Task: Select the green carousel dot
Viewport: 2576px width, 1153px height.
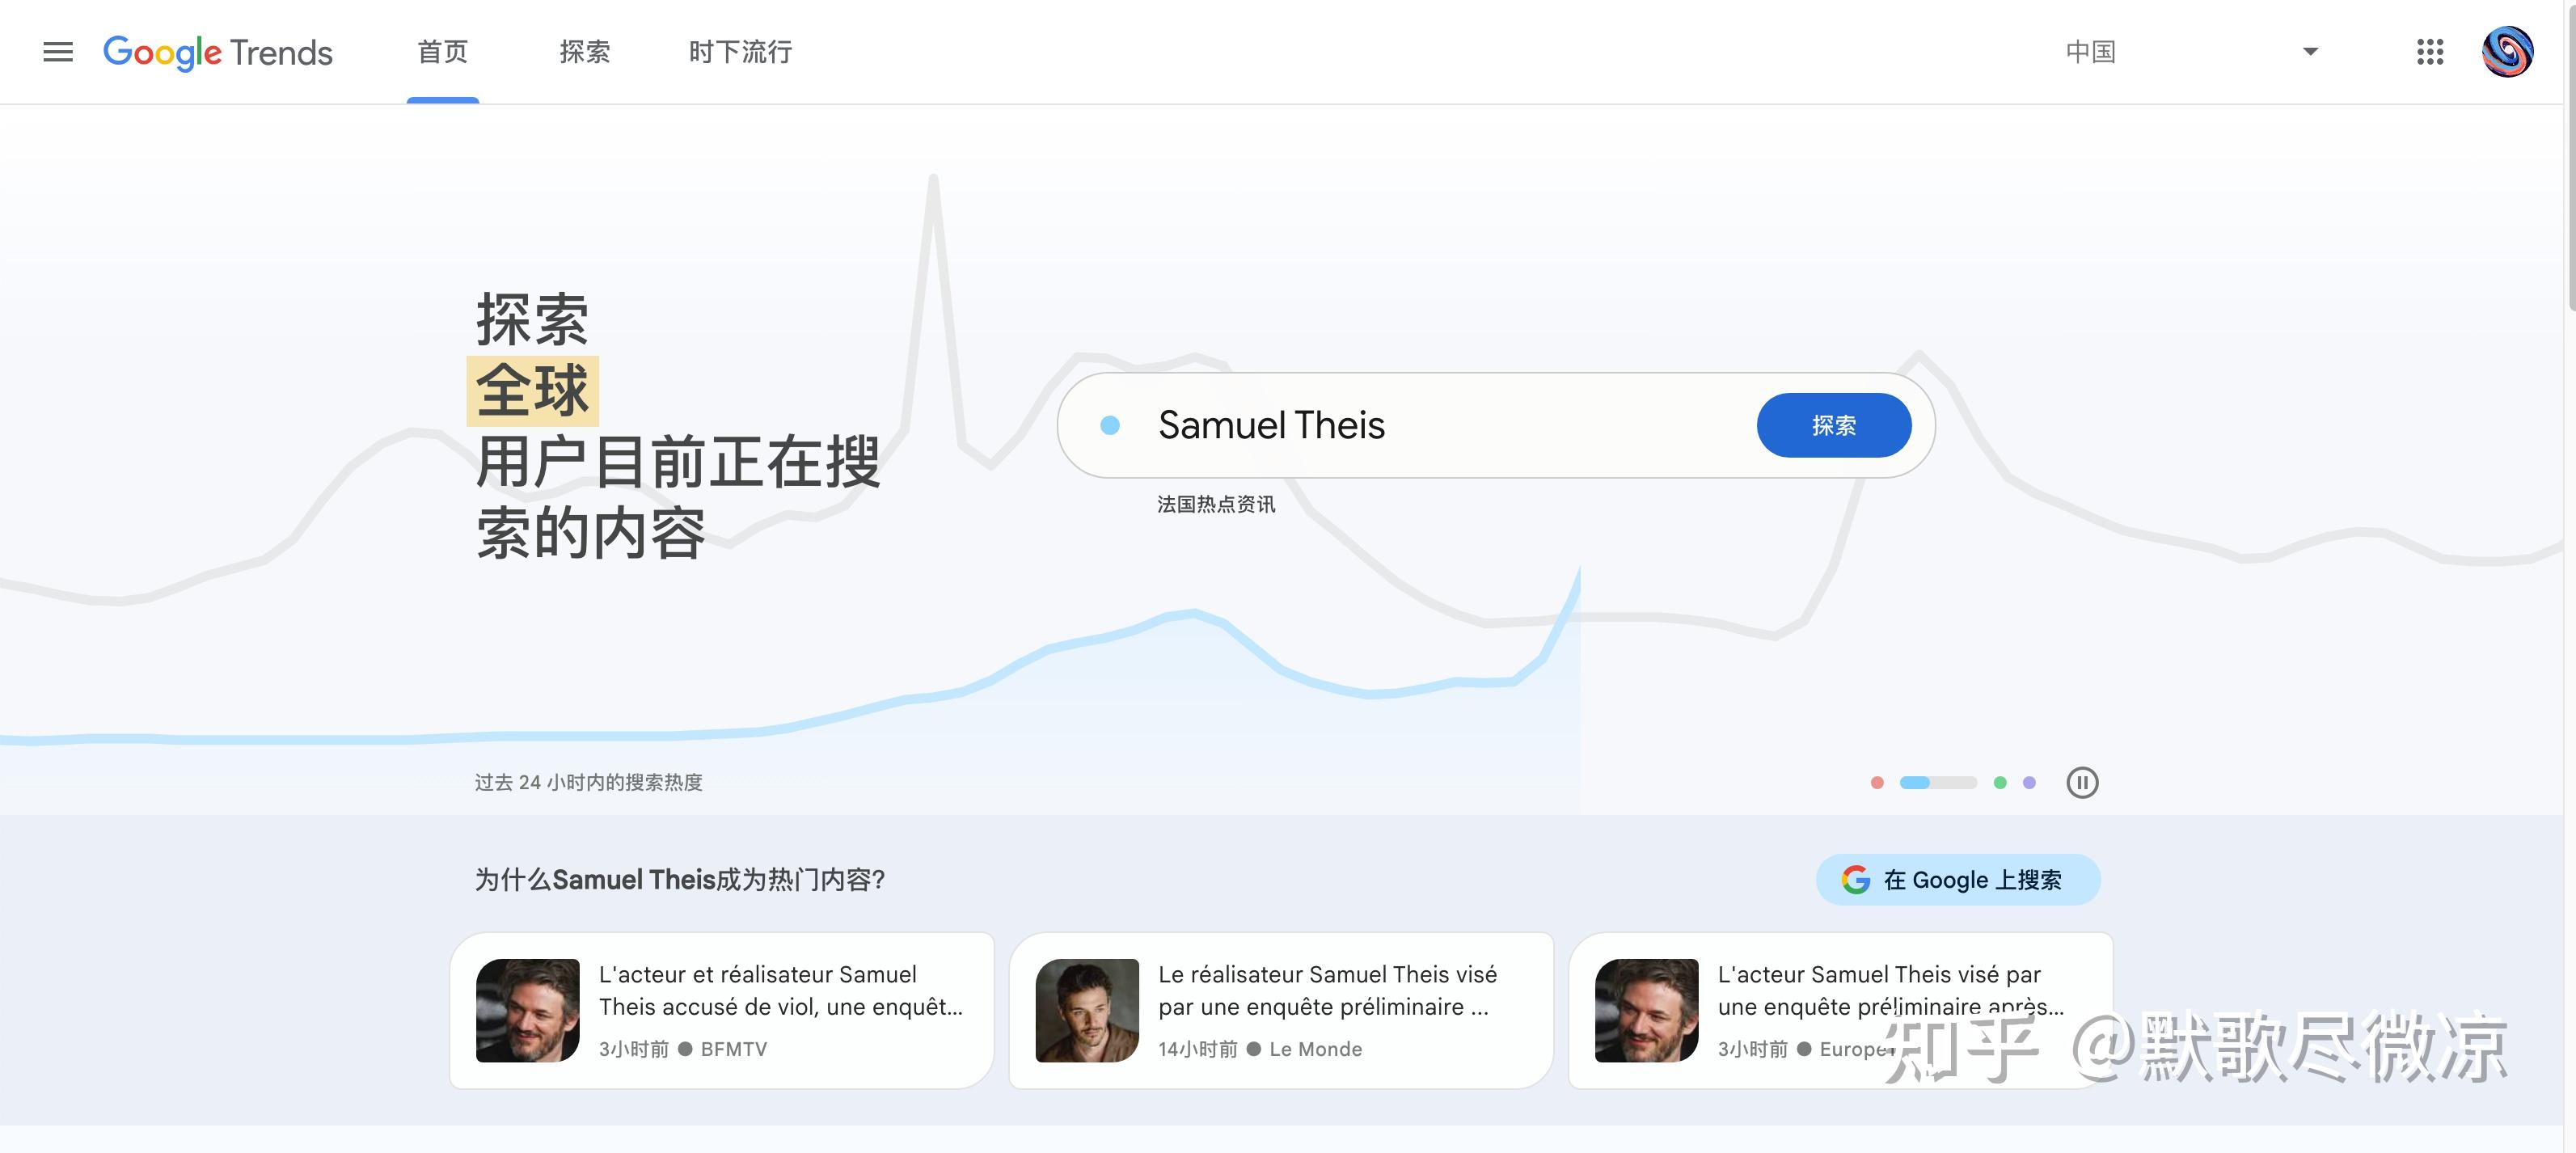Action: click(x=2000, y=783)
